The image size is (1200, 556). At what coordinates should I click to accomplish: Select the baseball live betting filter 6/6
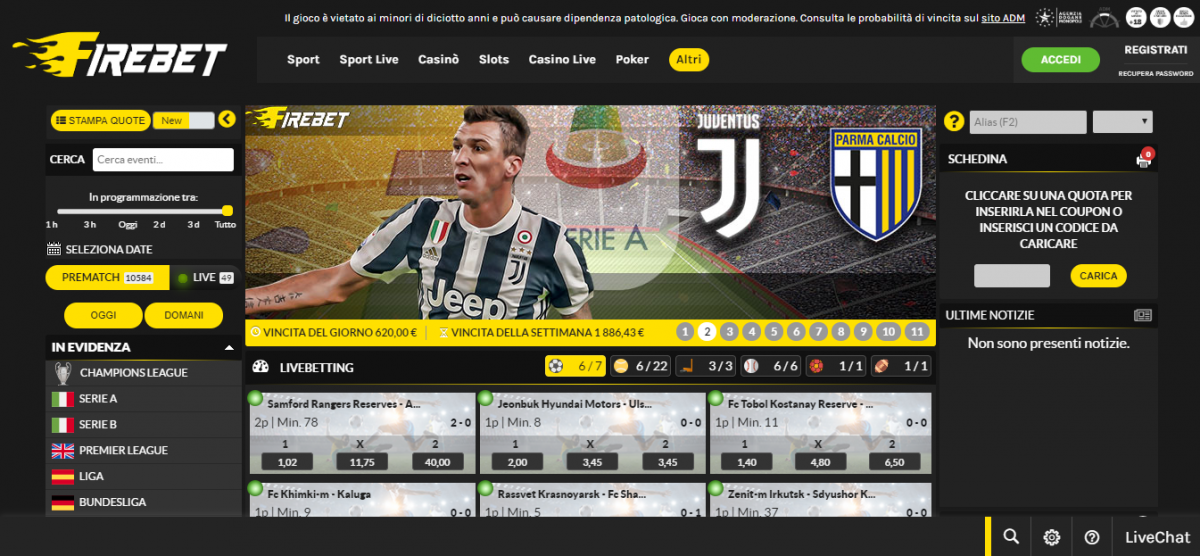tap(771, 366)
